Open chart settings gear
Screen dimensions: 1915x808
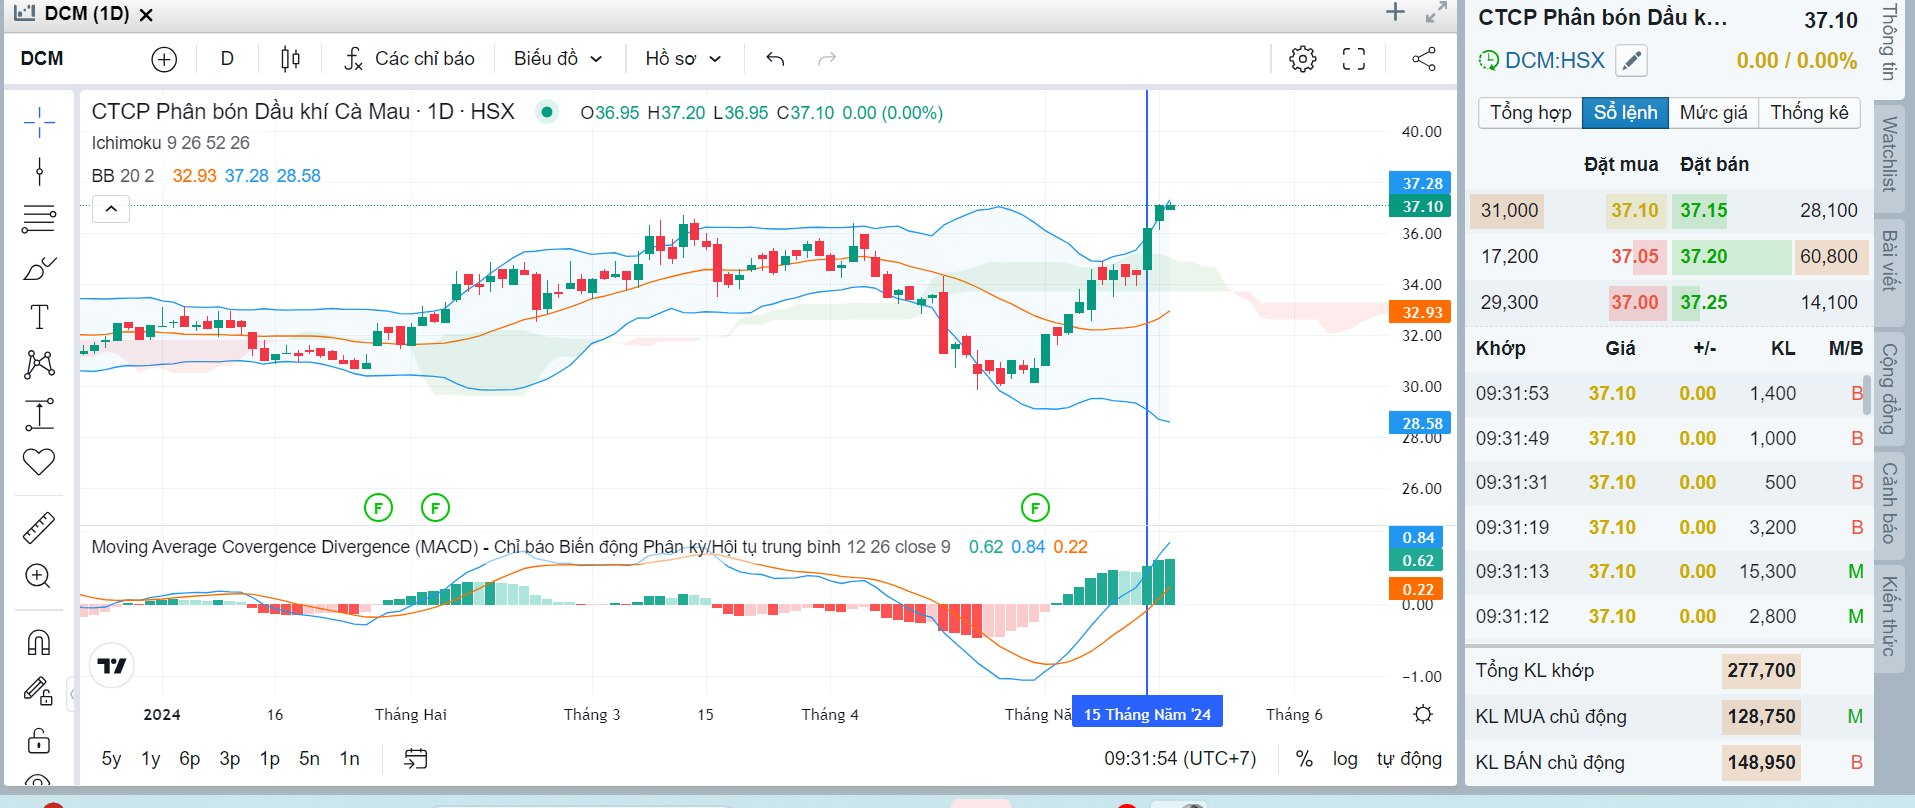(x=1302, y=59)
